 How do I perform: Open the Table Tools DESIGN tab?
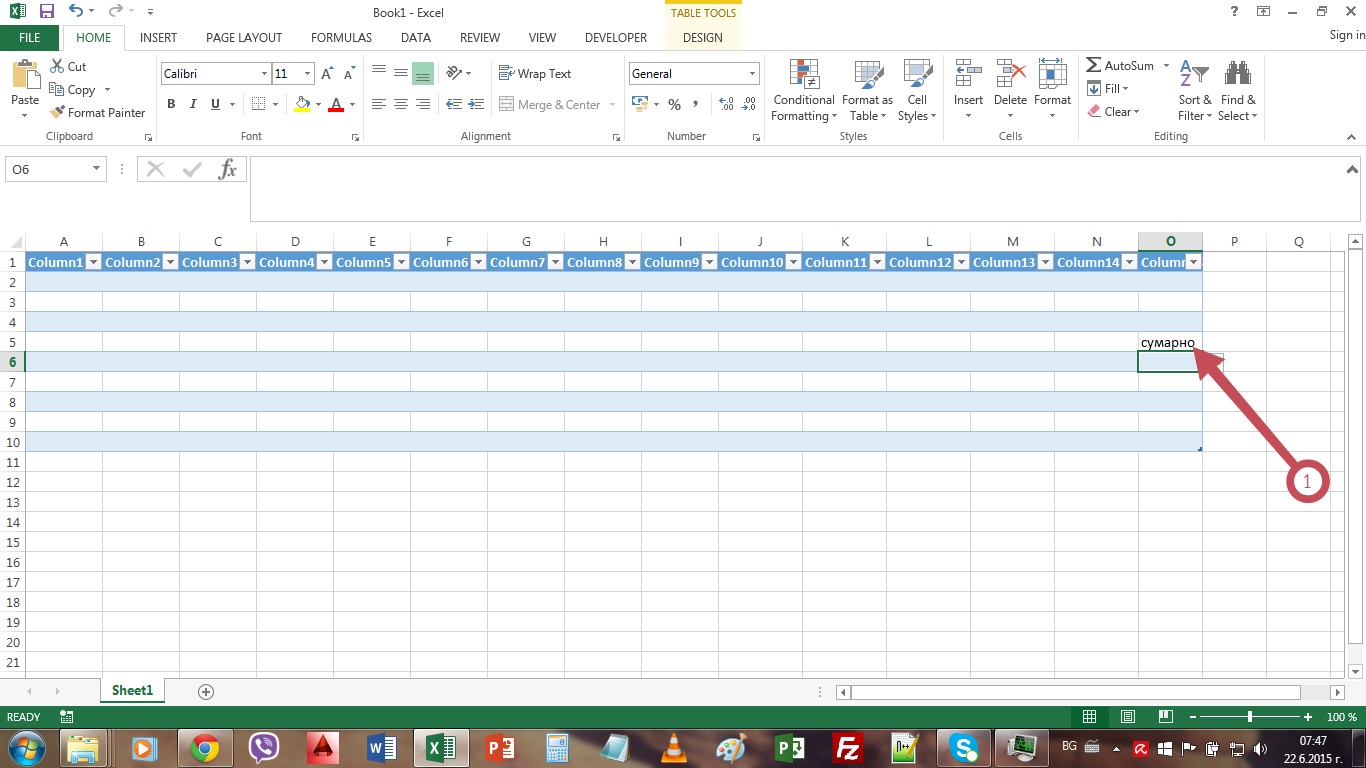(x=703, y=38)
